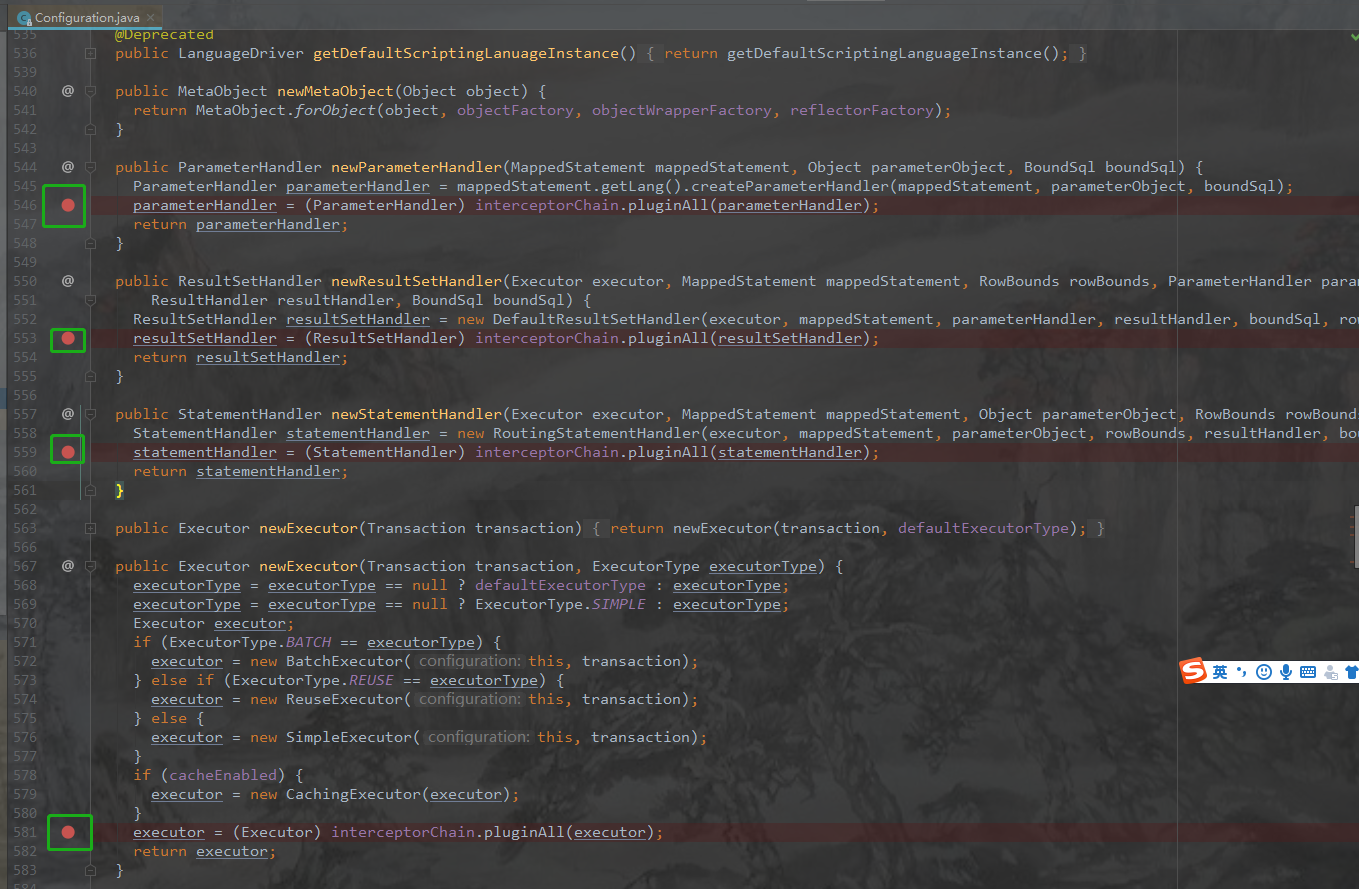Click the @ gutter icon at line 540

(68, 91)
